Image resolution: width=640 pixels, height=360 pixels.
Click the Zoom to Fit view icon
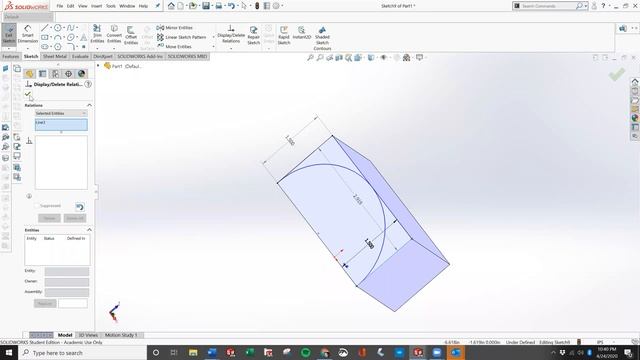(x=311, y=58)
